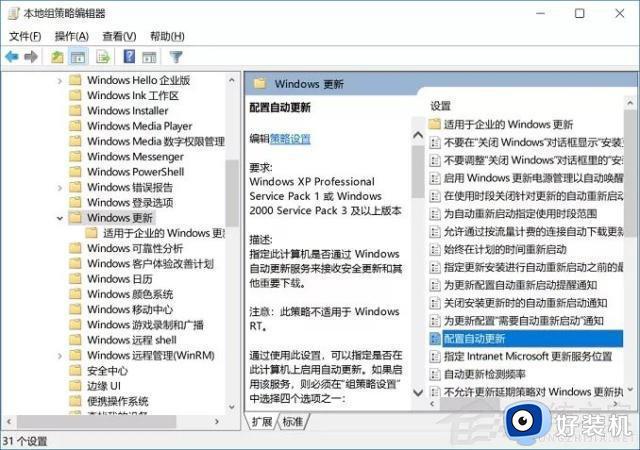Image resolution: width=640 pixels, height=450 pixels.
Task: Click the Forward arrow toolbar icon
Action: coord(31,57)
